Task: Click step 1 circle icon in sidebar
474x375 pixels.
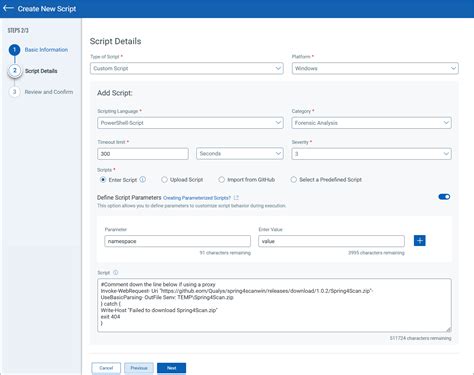Action: click(x=14, y=50)
